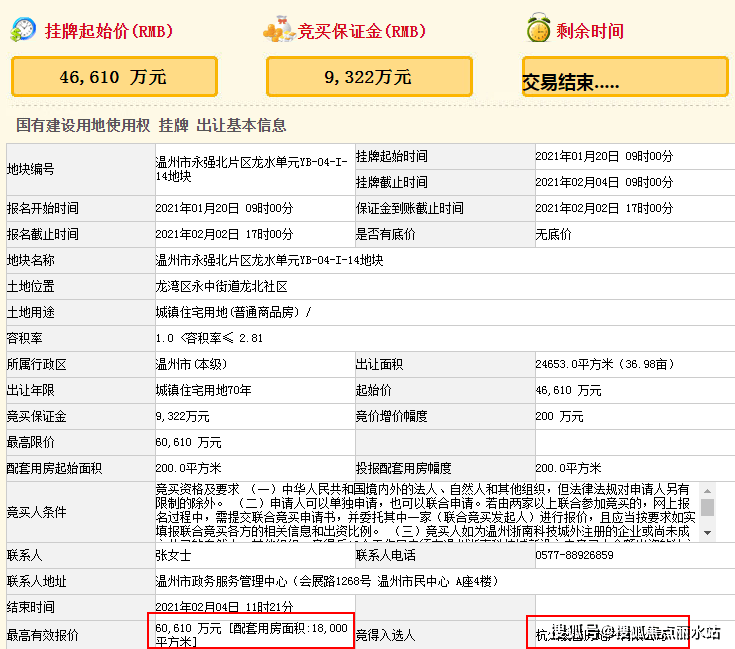This screenshot has width=735, height=649.
Task: Click the 报名截止时间 date value
Action: pyautogui.click(x=224, y=234)
